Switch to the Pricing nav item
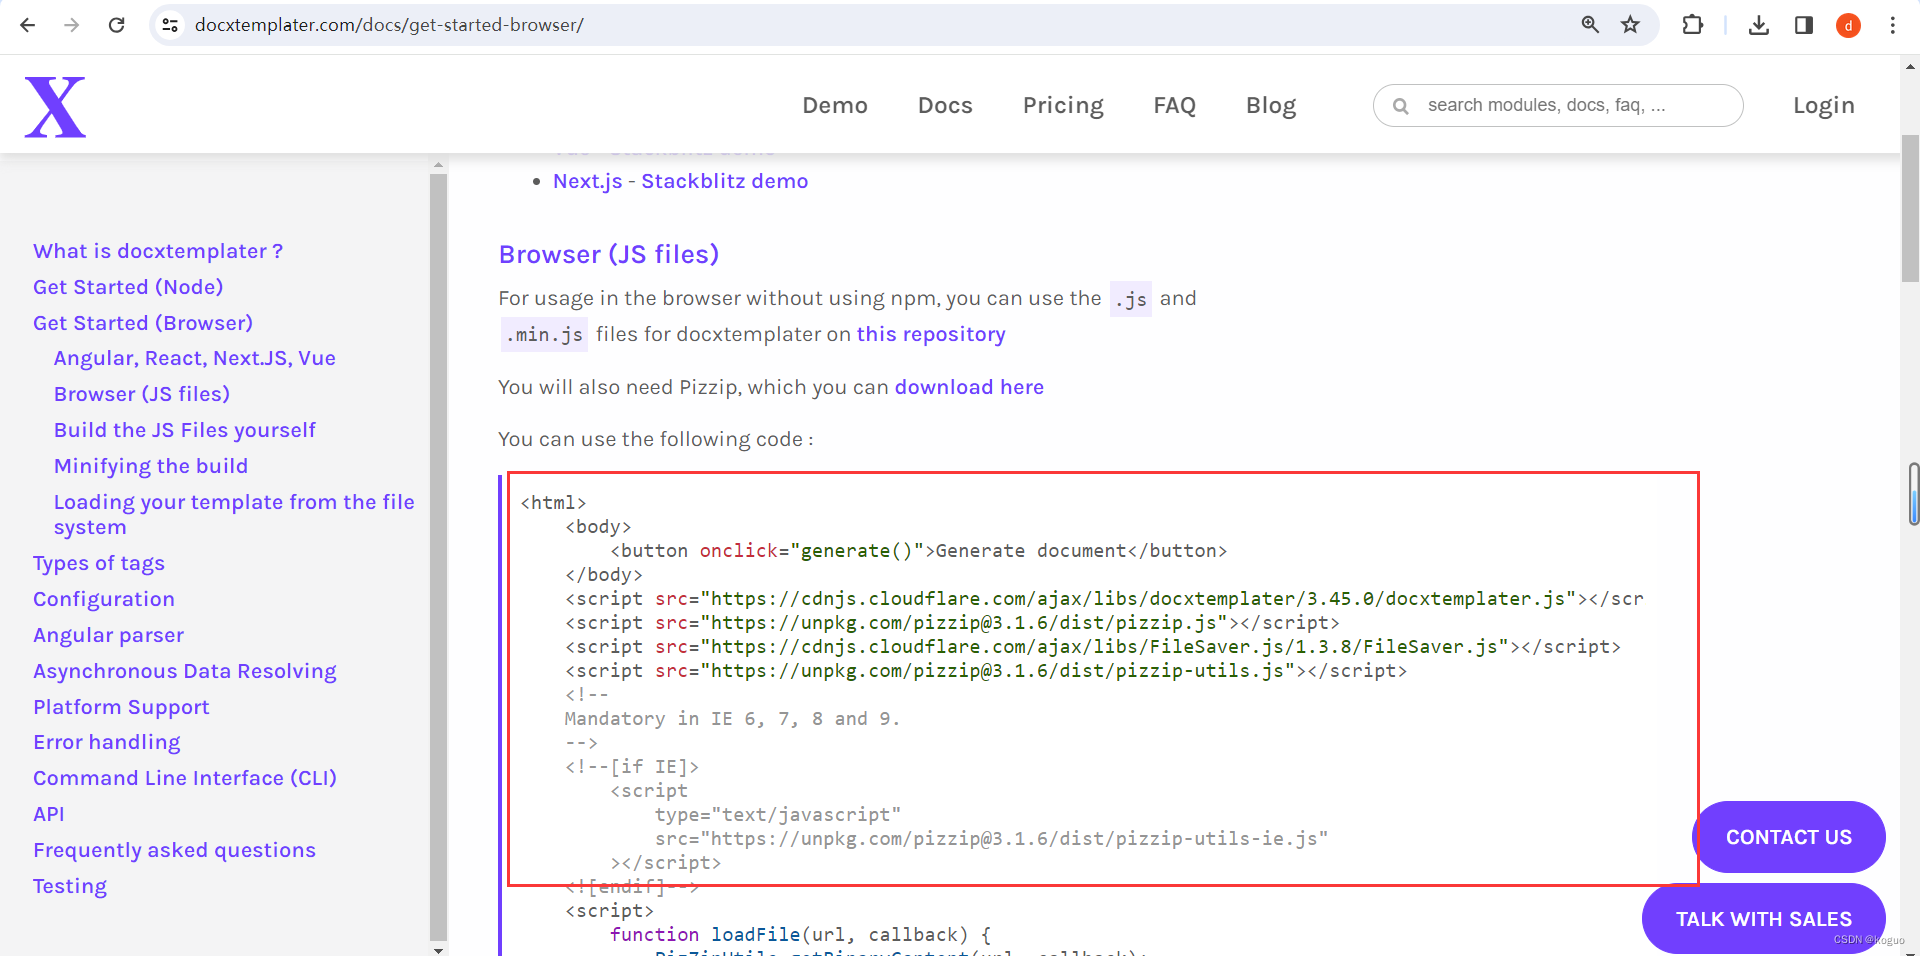 point(1062,105)
